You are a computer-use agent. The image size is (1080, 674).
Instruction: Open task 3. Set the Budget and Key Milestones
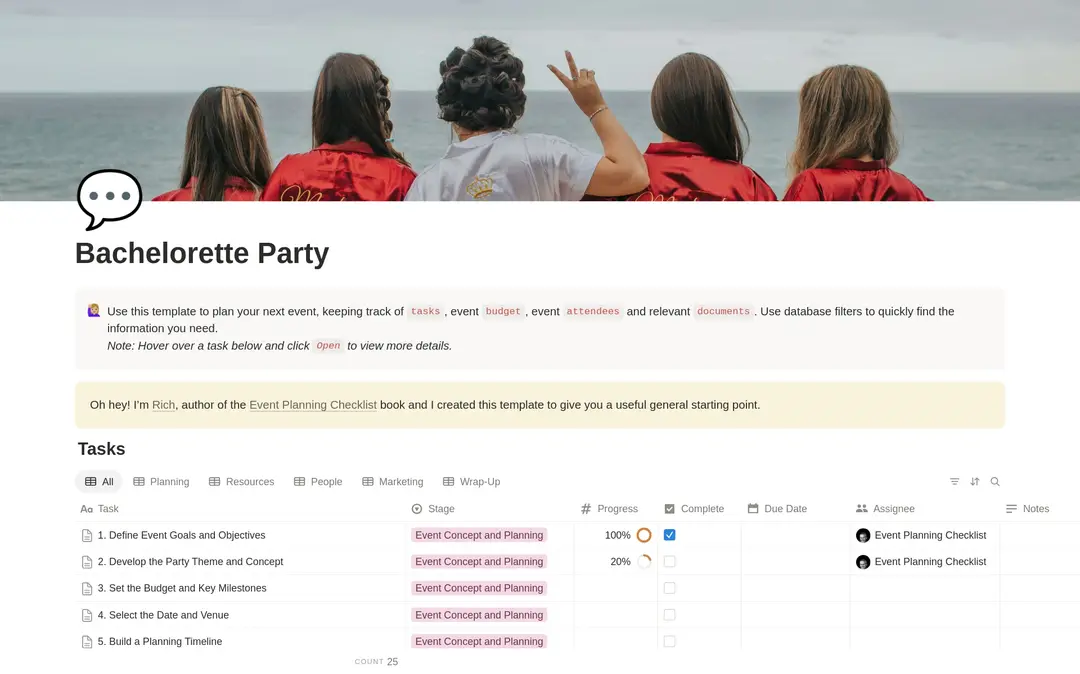(182, 588)
